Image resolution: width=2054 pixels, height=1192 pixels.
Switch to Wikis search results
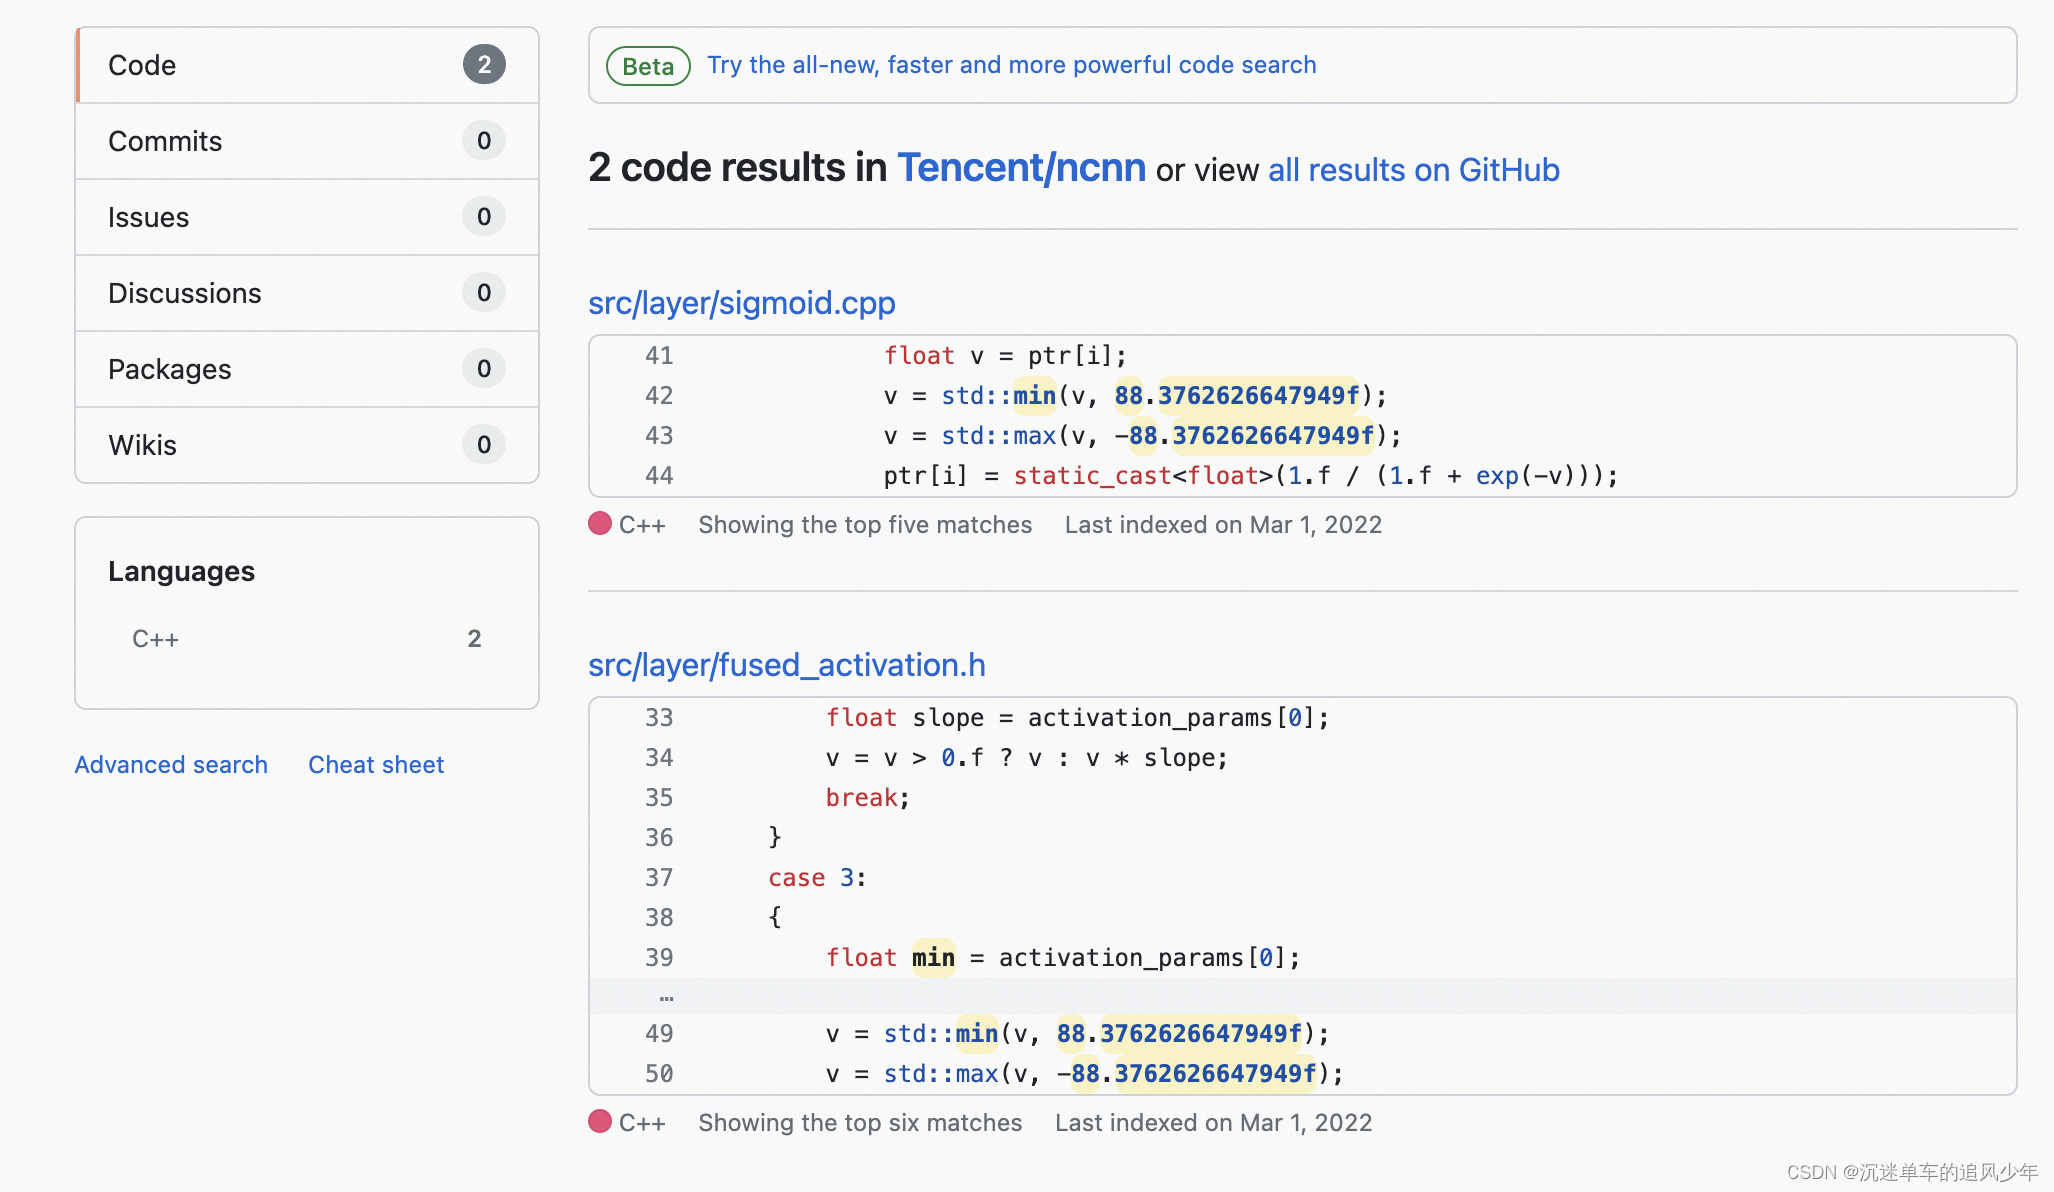(x=307, y=445)
